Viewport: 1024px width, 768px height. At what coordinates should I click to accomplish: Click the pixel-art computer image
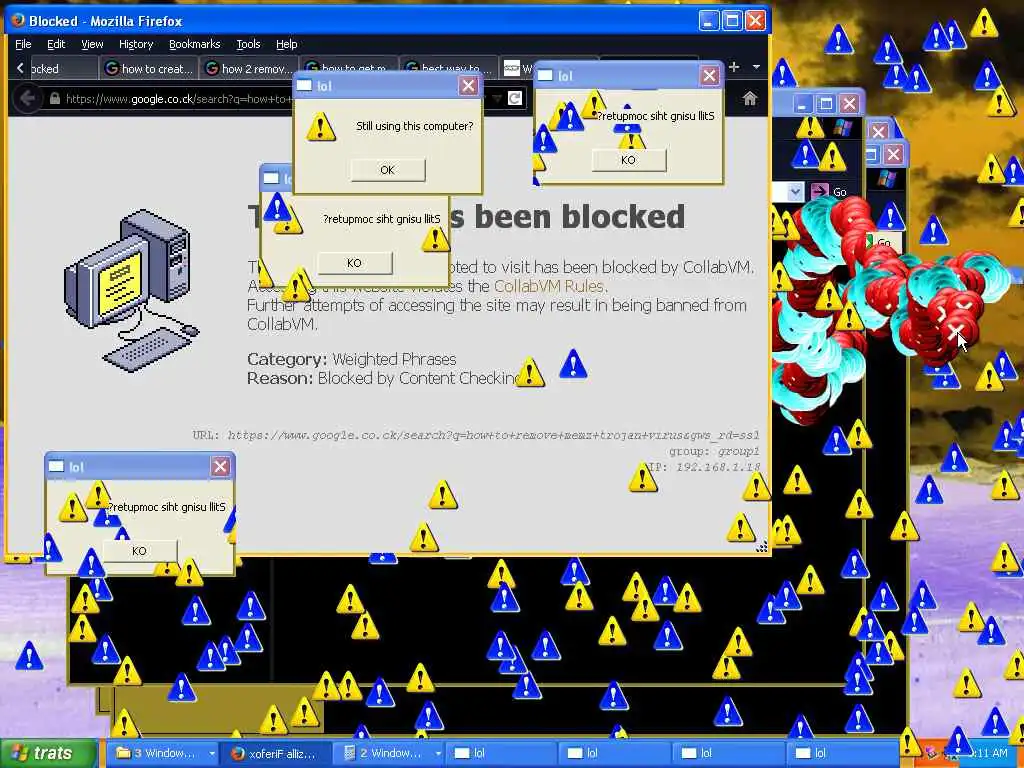coord(131,291)
